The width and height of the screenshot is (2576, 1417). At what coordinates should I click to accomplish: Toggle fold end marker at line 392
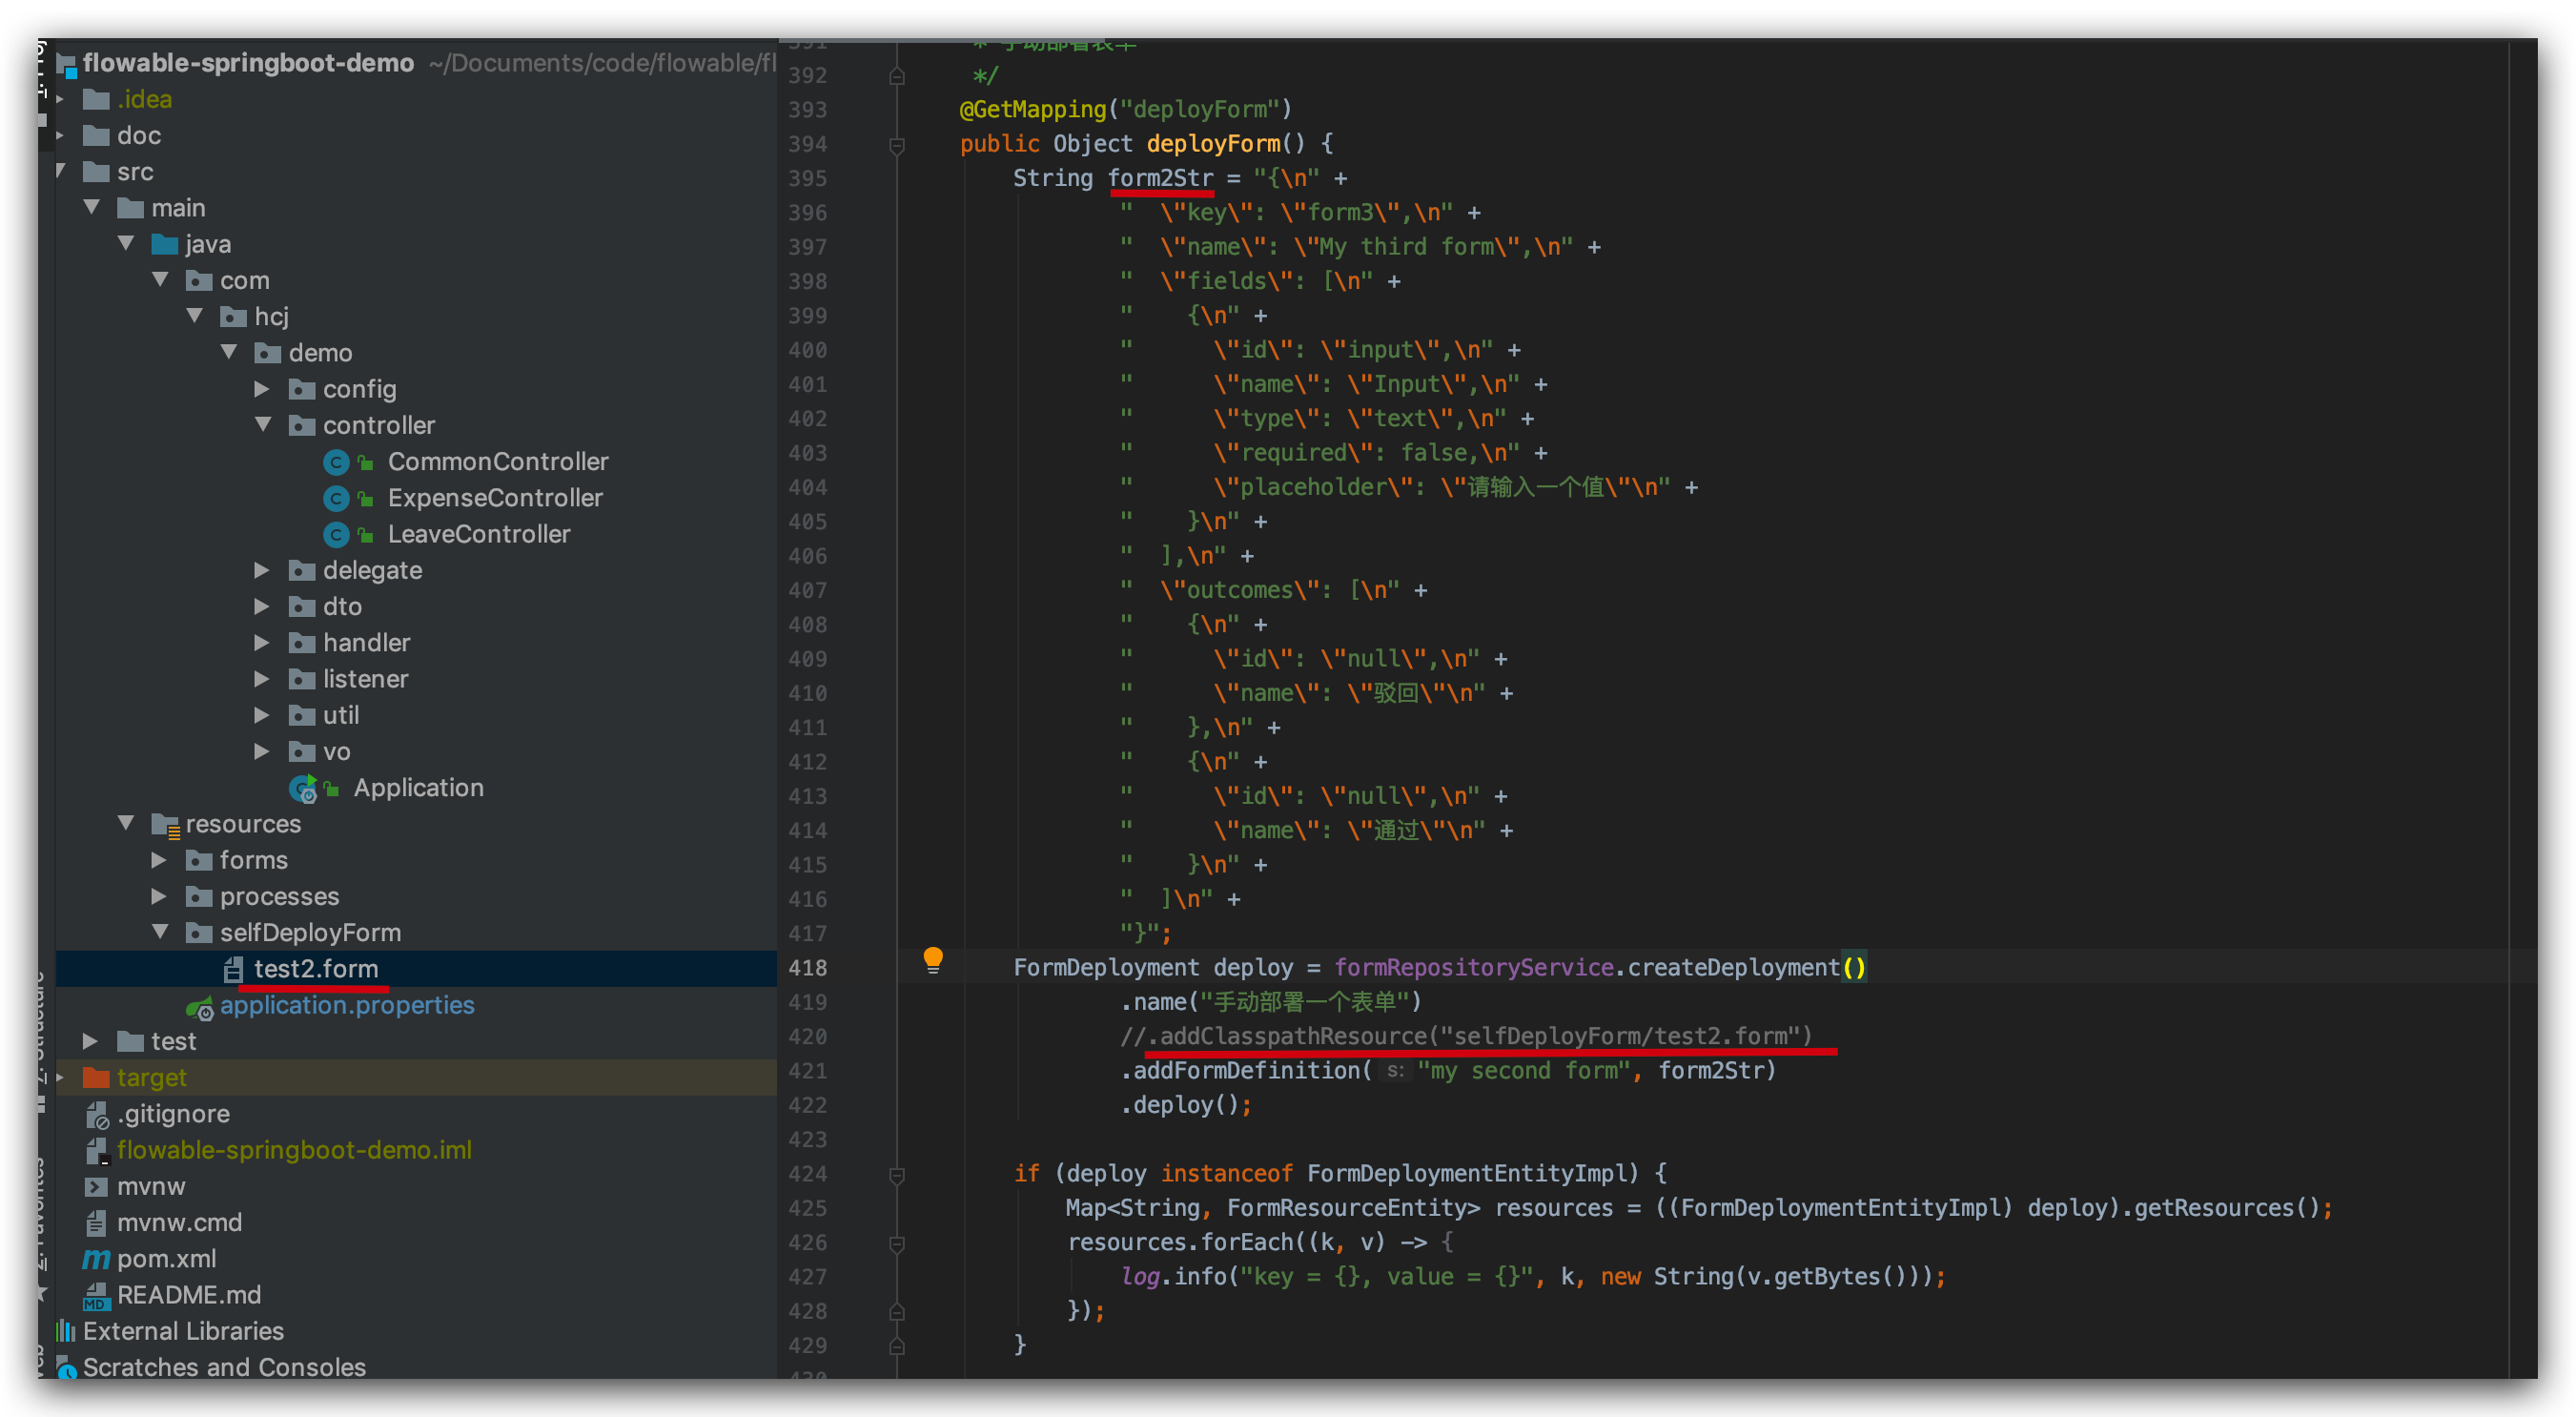[x=897, y=76]
